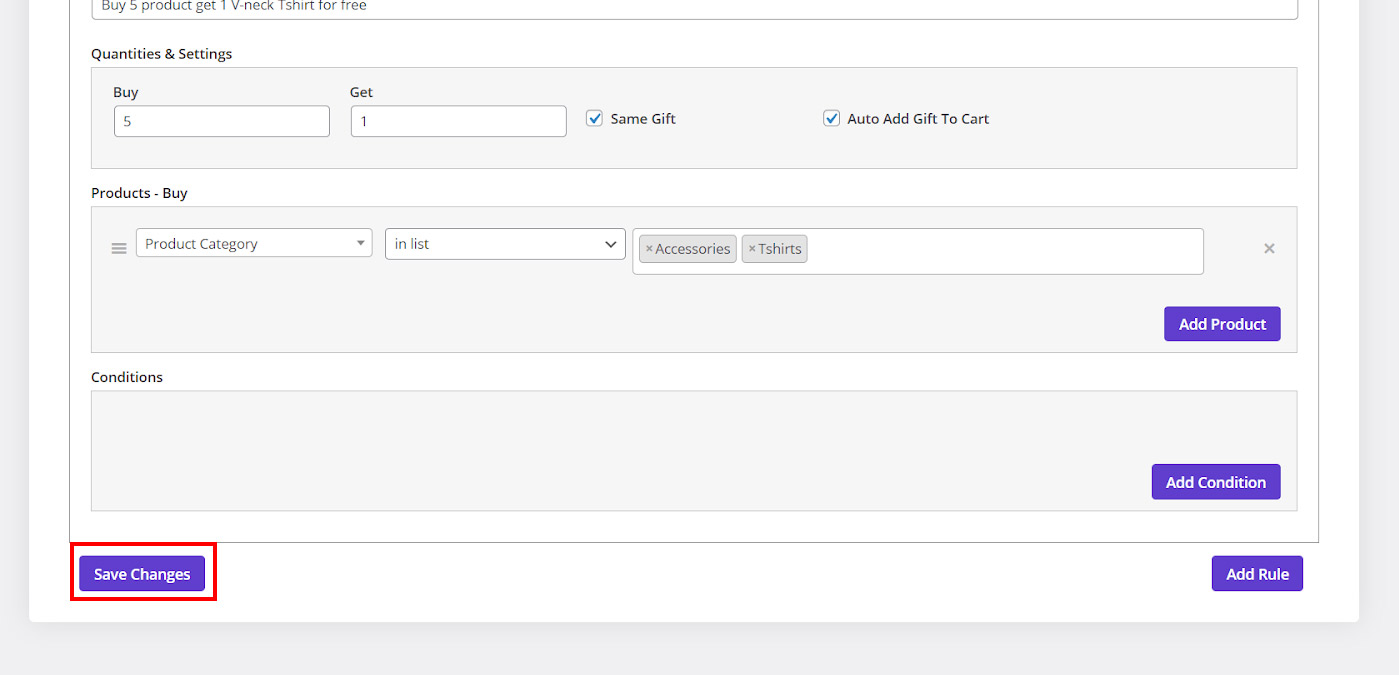Image resolution: width=1399 pixels, height=675 pixels.
Task: Click the Same Gift label text
Action: 643,118
